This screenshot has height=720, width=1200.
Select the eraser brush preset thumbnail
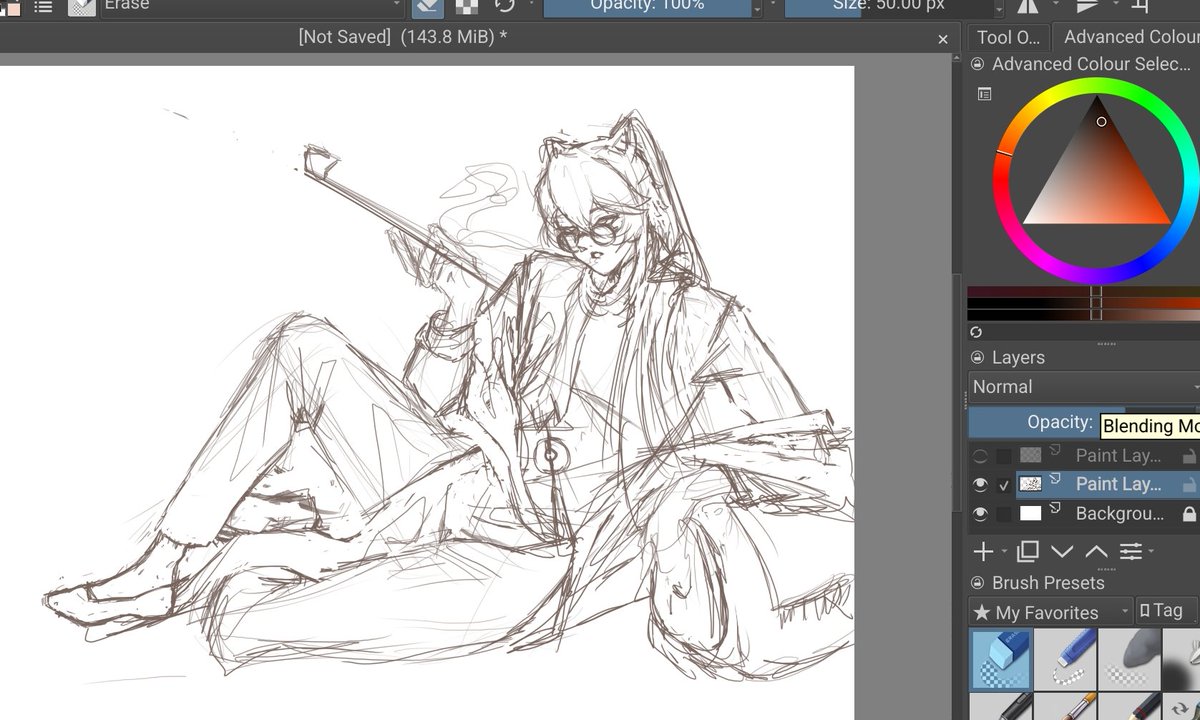(x=1000, y=658)
